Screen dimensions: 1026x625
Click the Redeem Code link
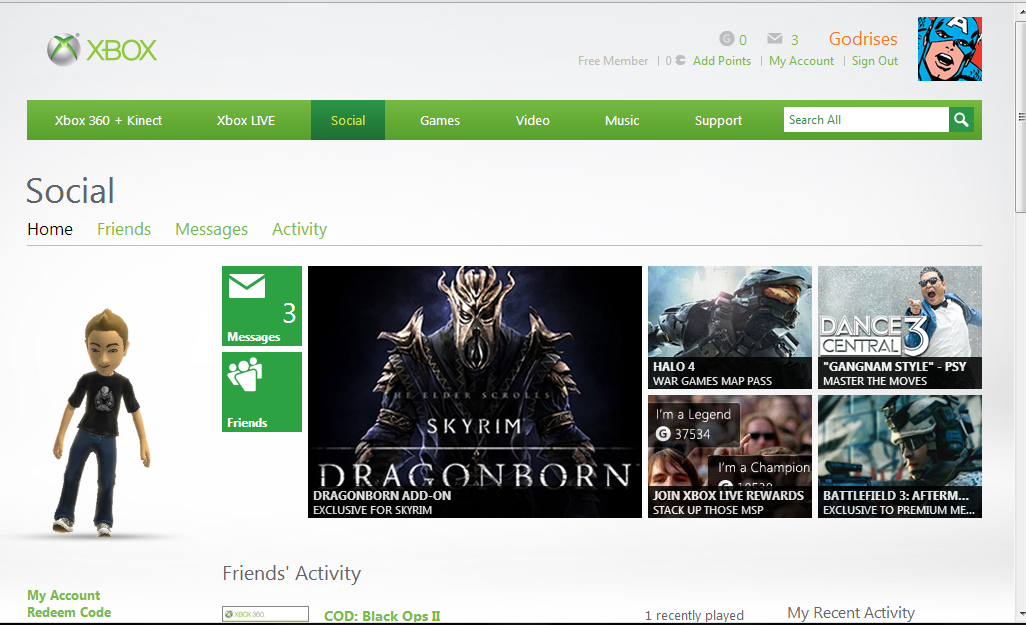[69, 612]
